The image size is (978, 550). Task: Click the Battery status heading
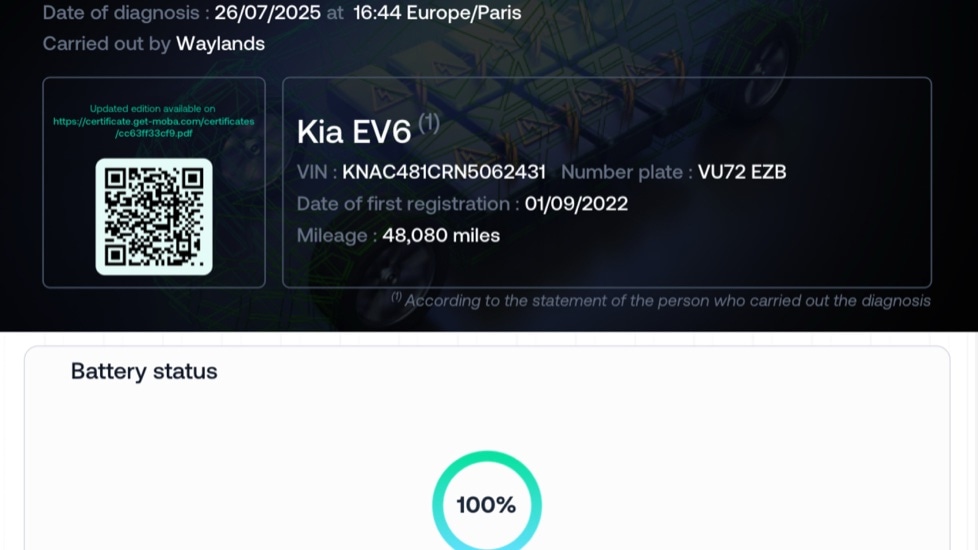[144, 371]
